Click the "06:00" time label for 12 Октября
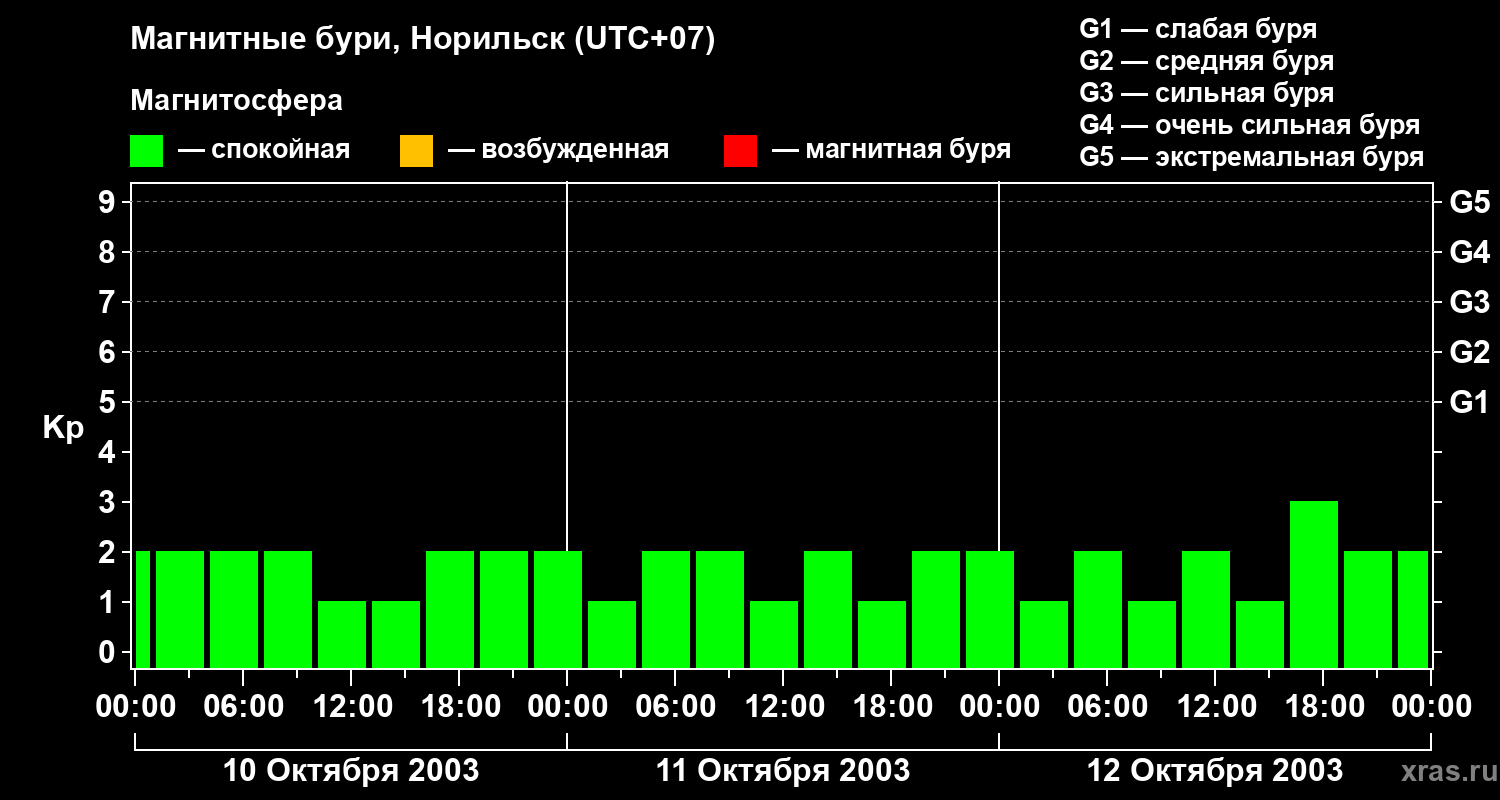 tap(1107, 707)
